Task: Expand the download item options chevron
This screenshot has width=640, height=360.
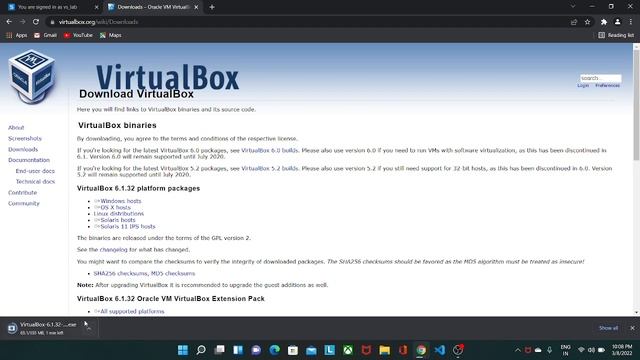Action: click(x=88, y=328)
